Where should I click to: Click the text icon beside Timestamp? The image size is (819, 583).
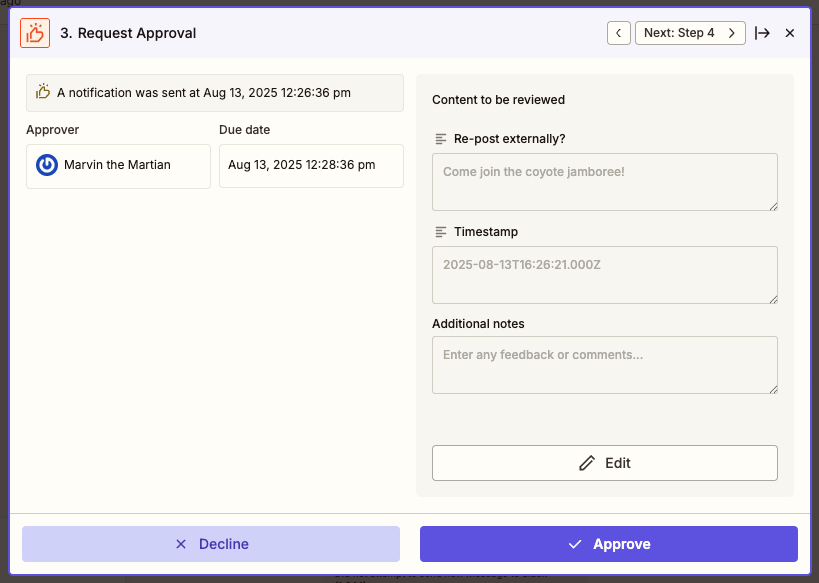441,232
